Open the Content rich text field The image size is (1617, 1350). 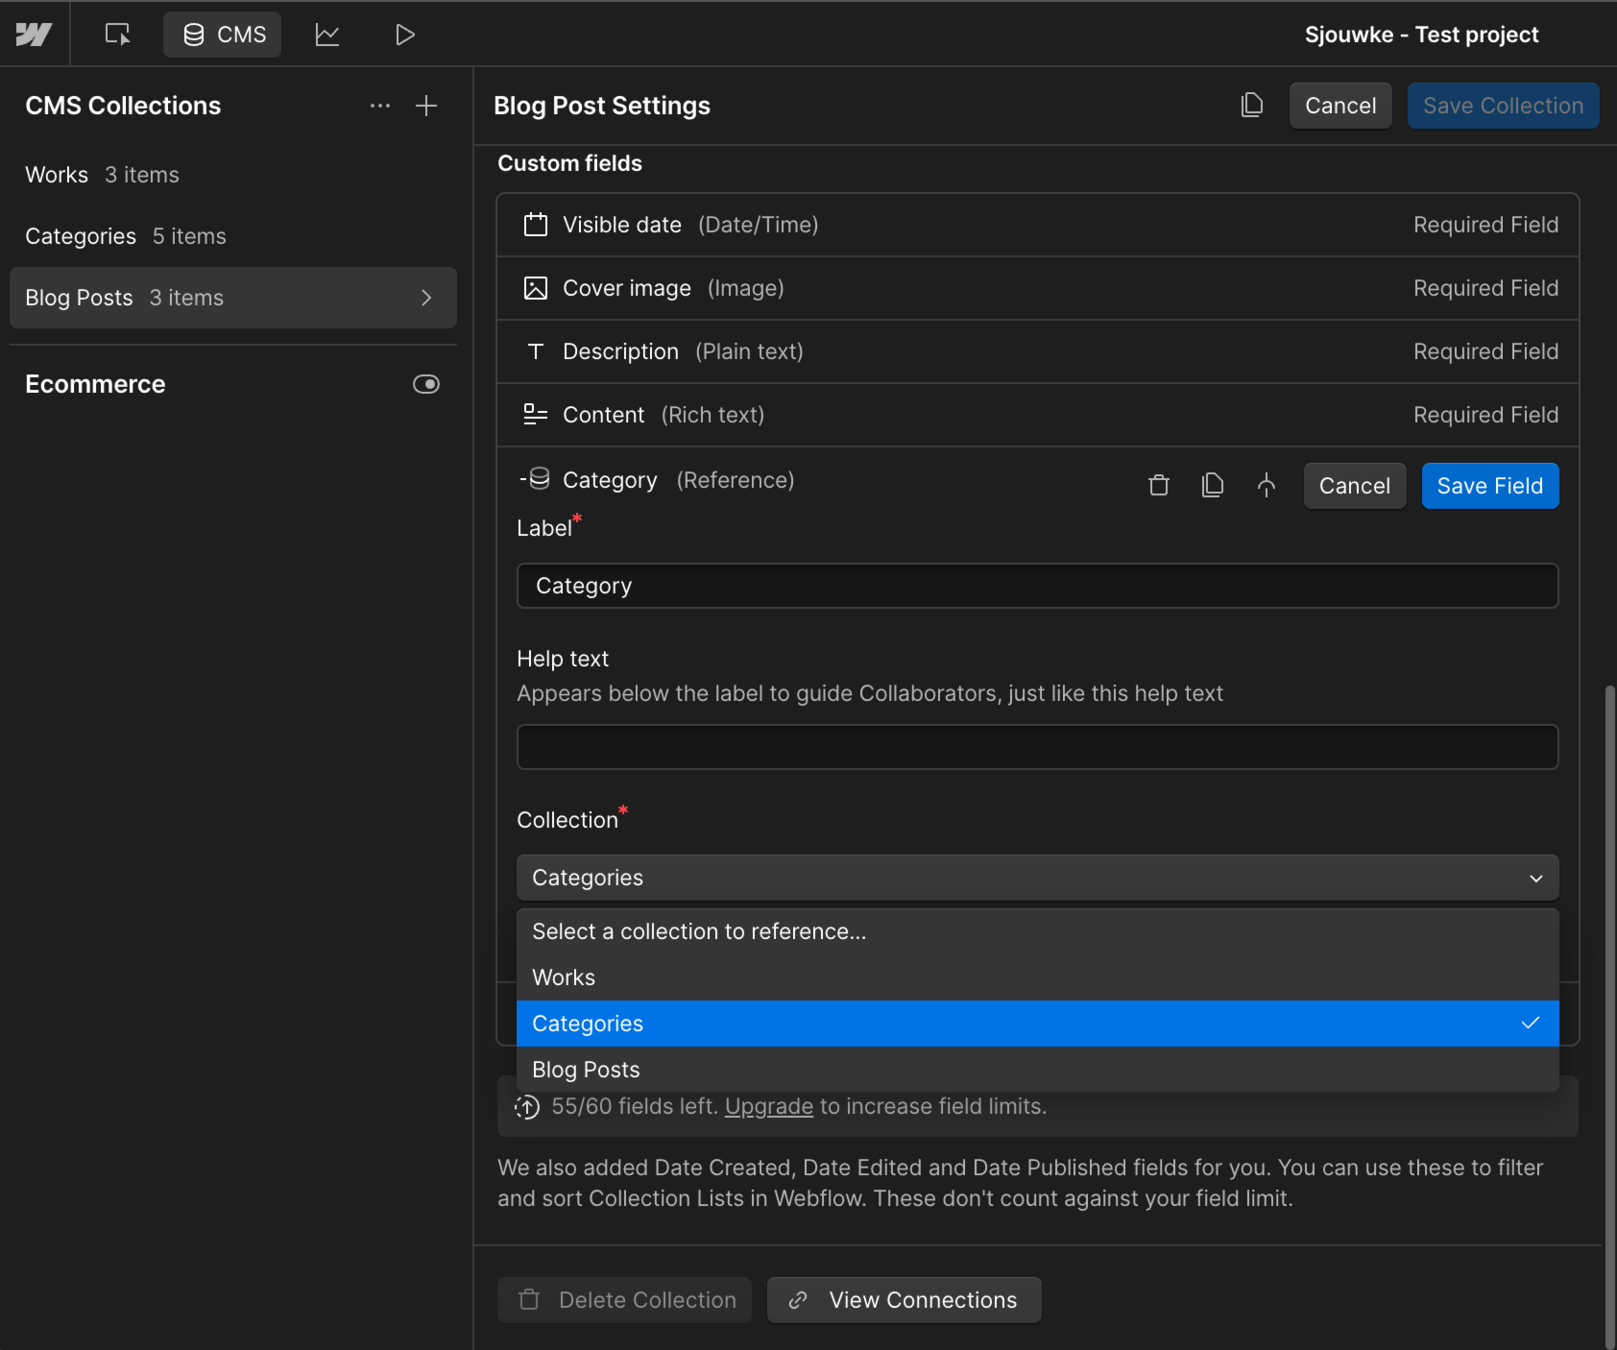[1038, 415]
